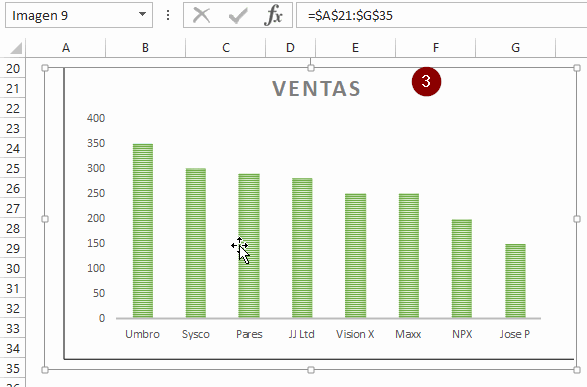Click the JJ Ltd axis label
587x387 pixels.
[x=301, y=334]
